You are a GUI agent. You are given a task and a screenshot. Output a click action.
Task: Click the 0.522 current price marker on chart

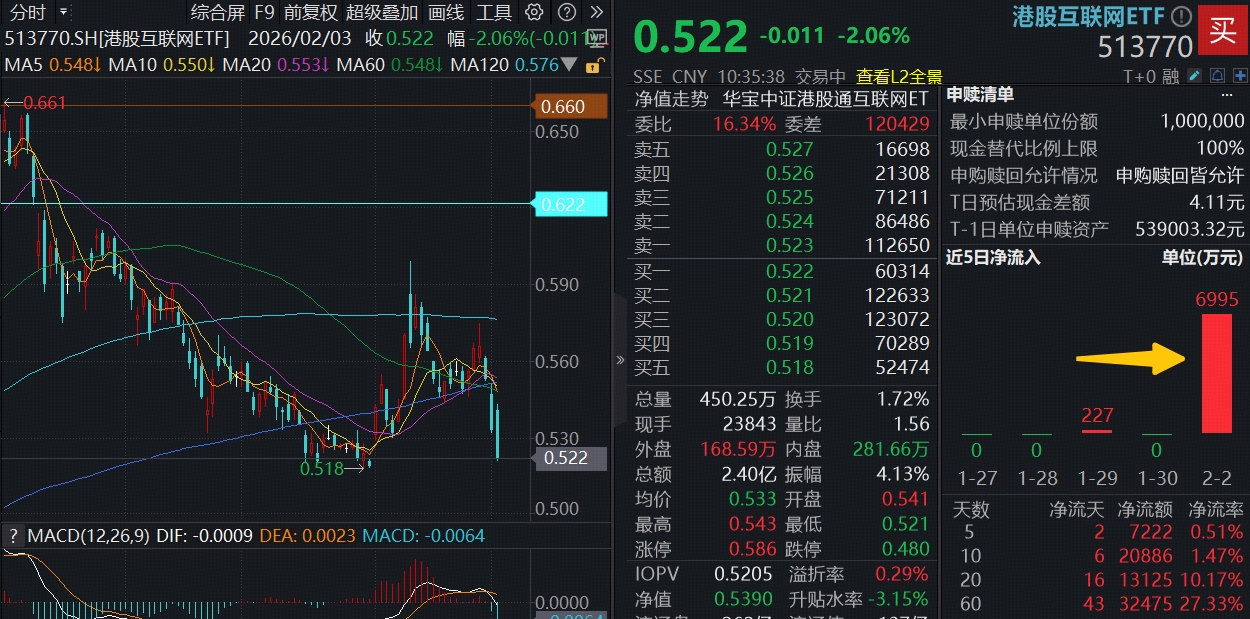click(571, 459)
